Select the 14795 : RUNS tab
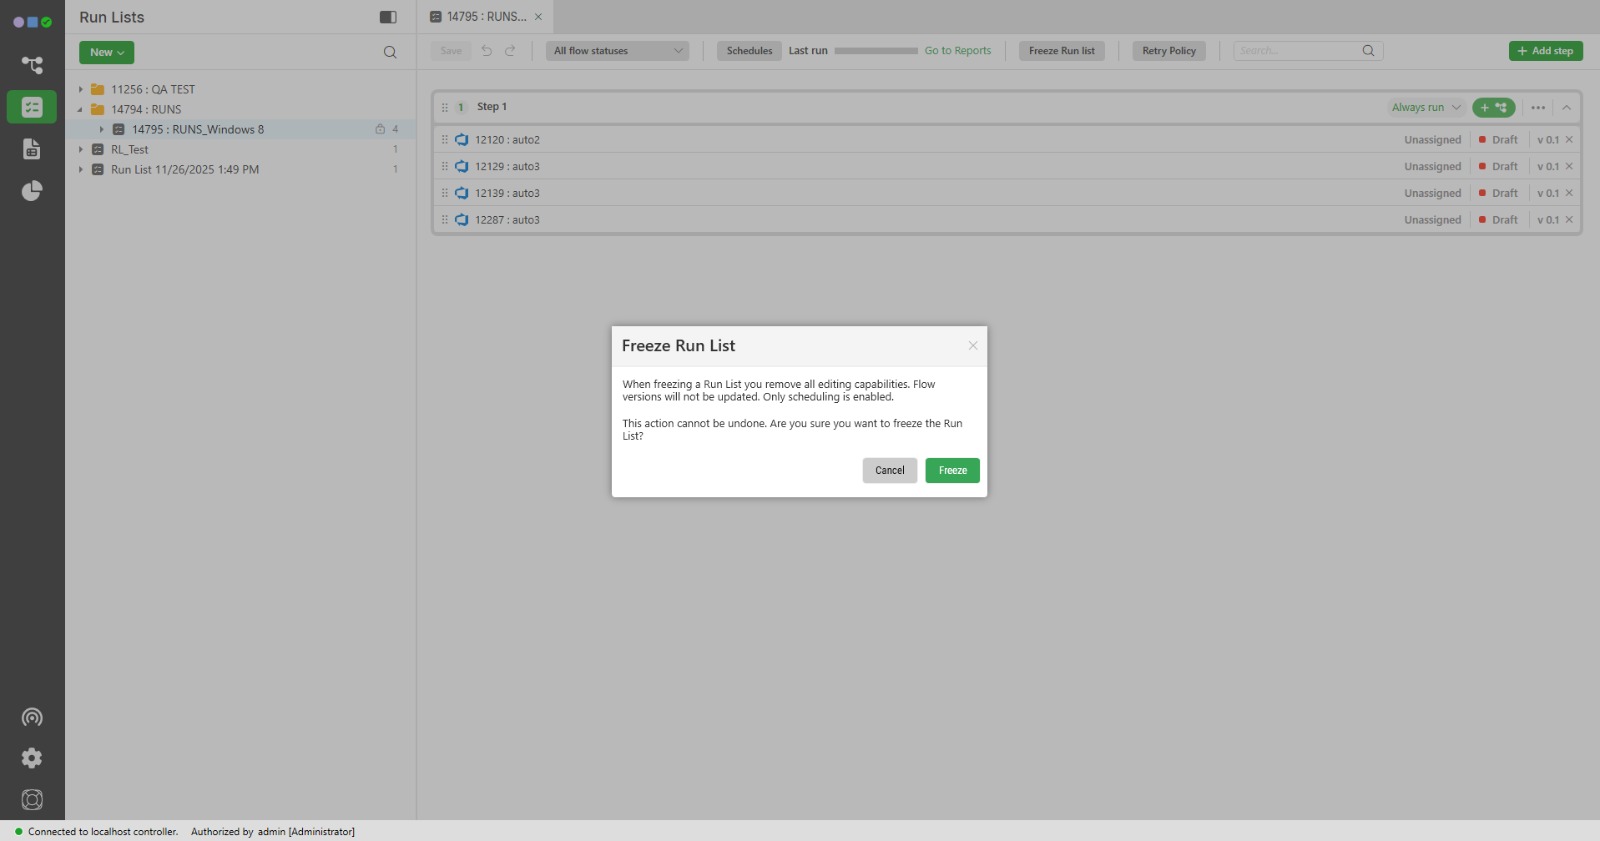Screen dimensions: 1600x841 (485, 17)
